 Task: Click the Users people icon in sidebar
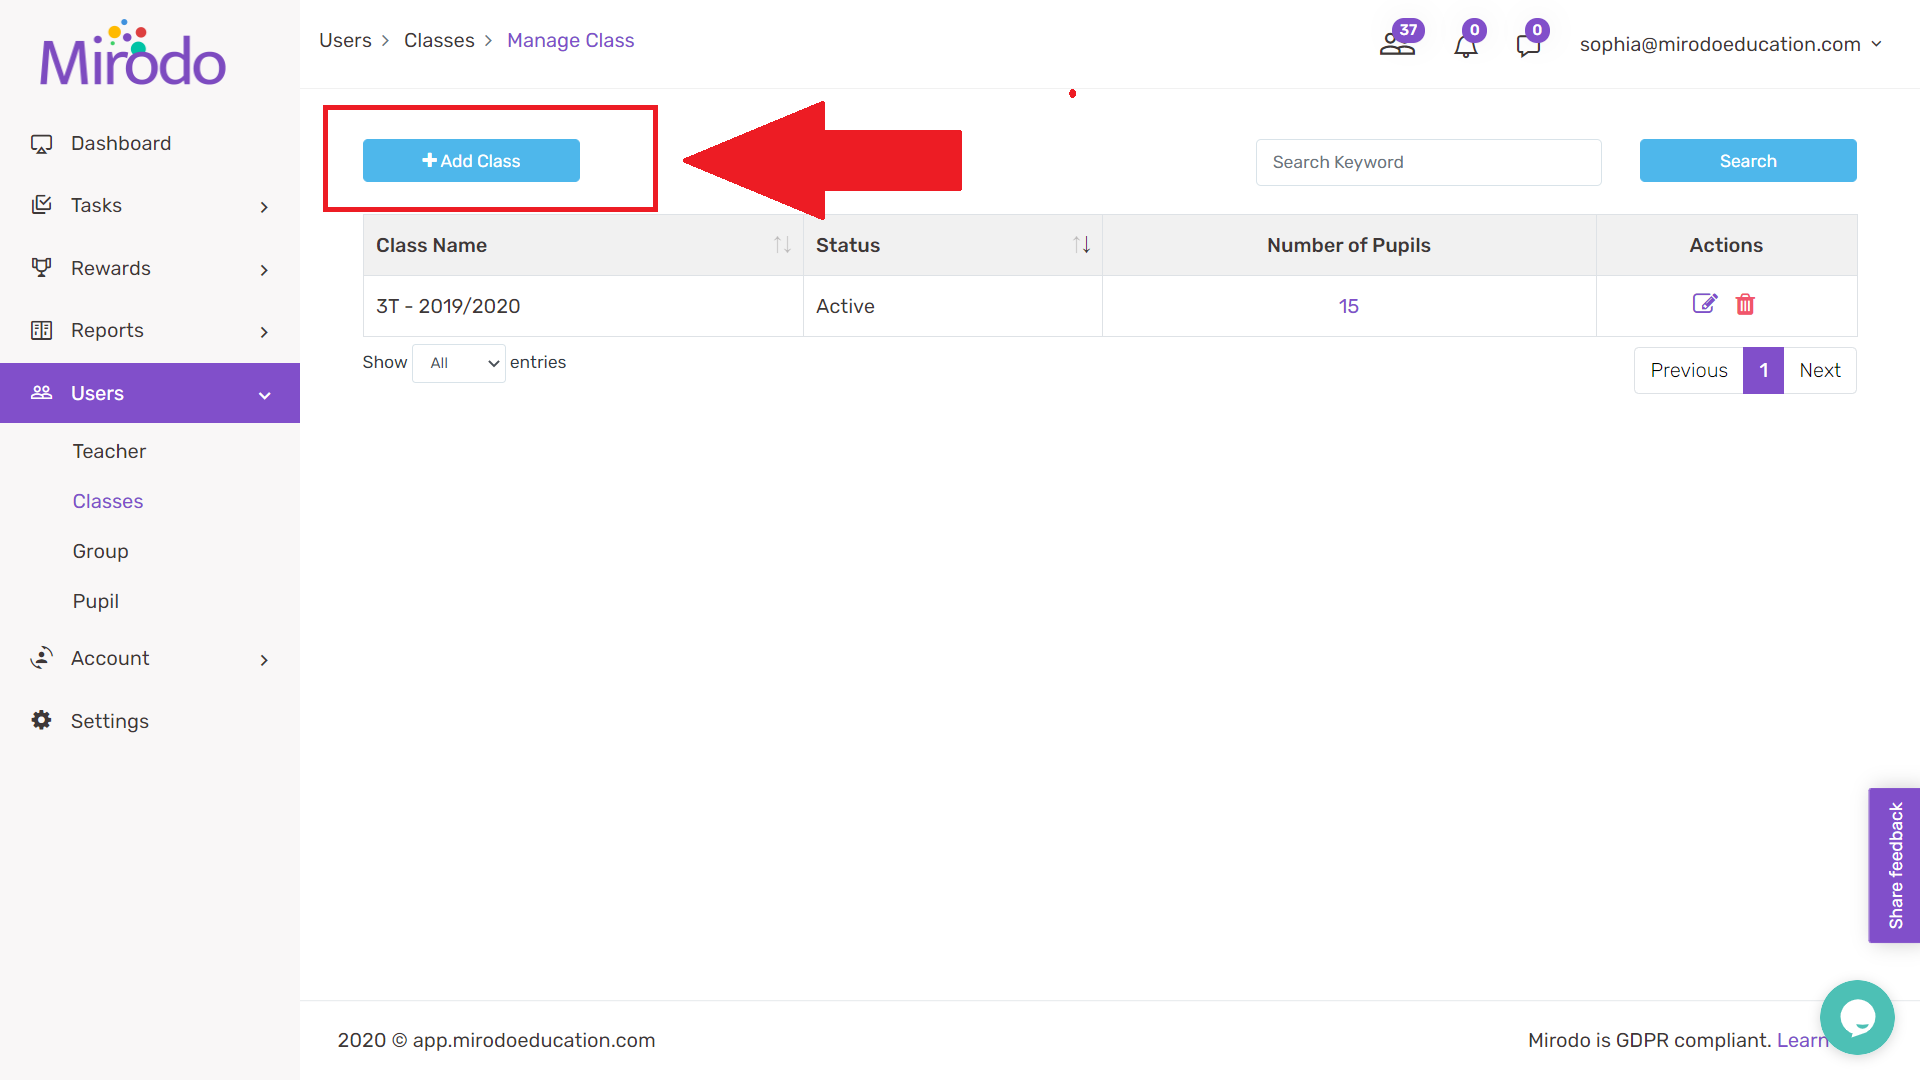click(x=41, y=392)
